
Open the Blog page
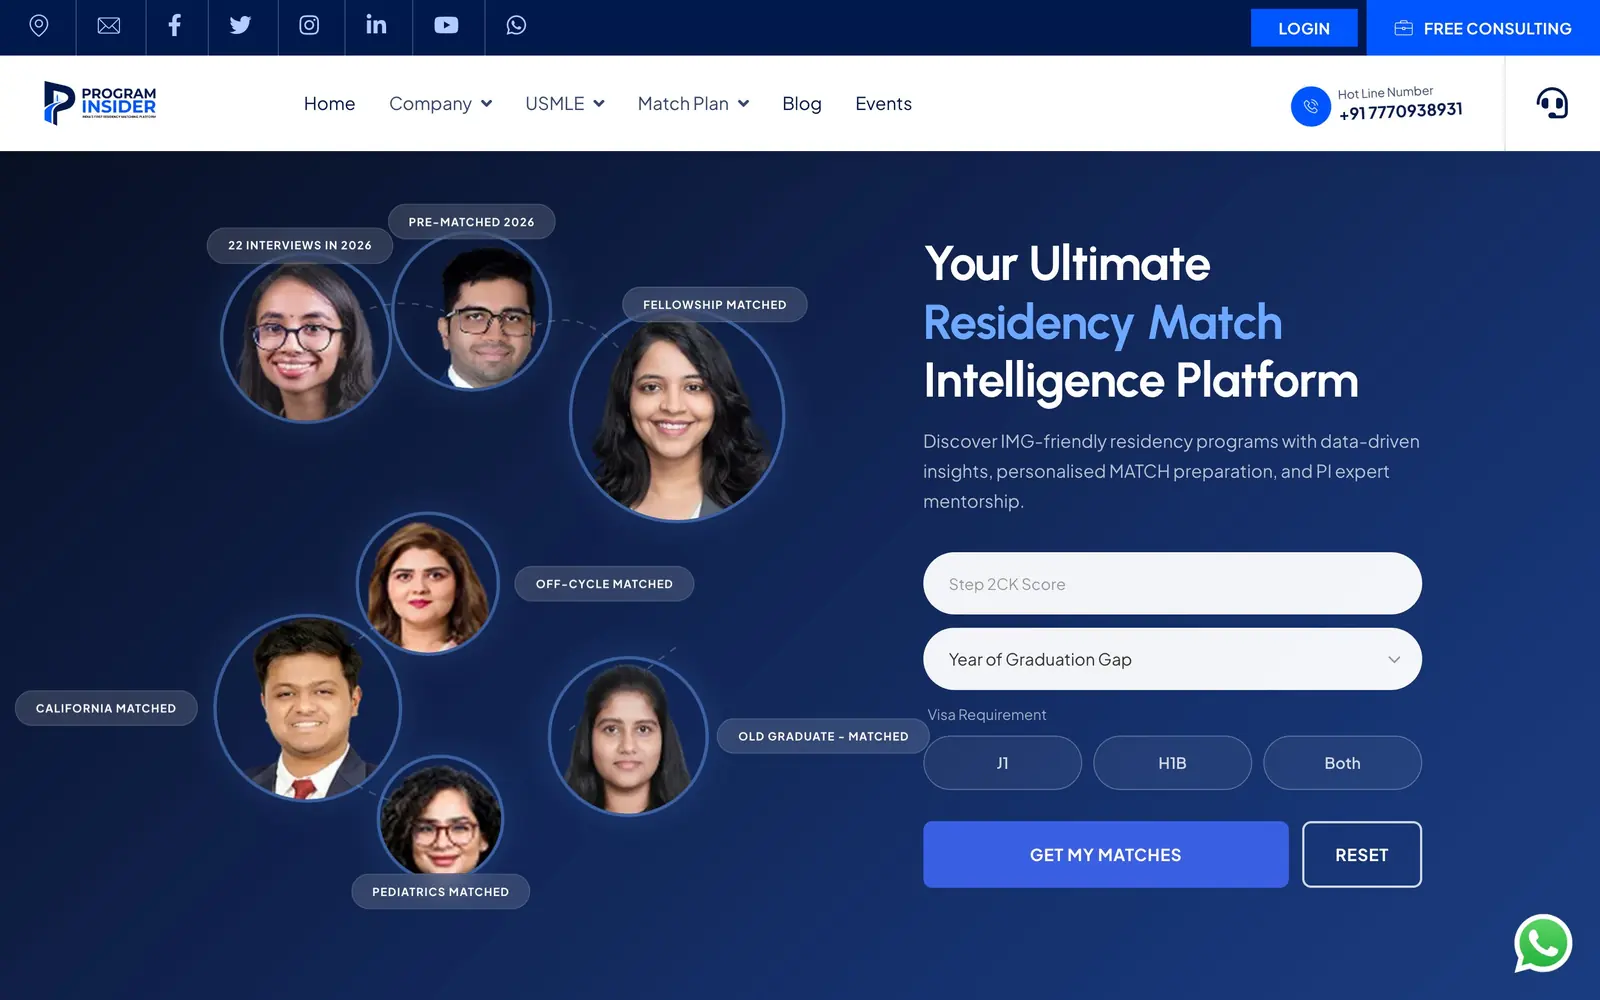(801, 104)
